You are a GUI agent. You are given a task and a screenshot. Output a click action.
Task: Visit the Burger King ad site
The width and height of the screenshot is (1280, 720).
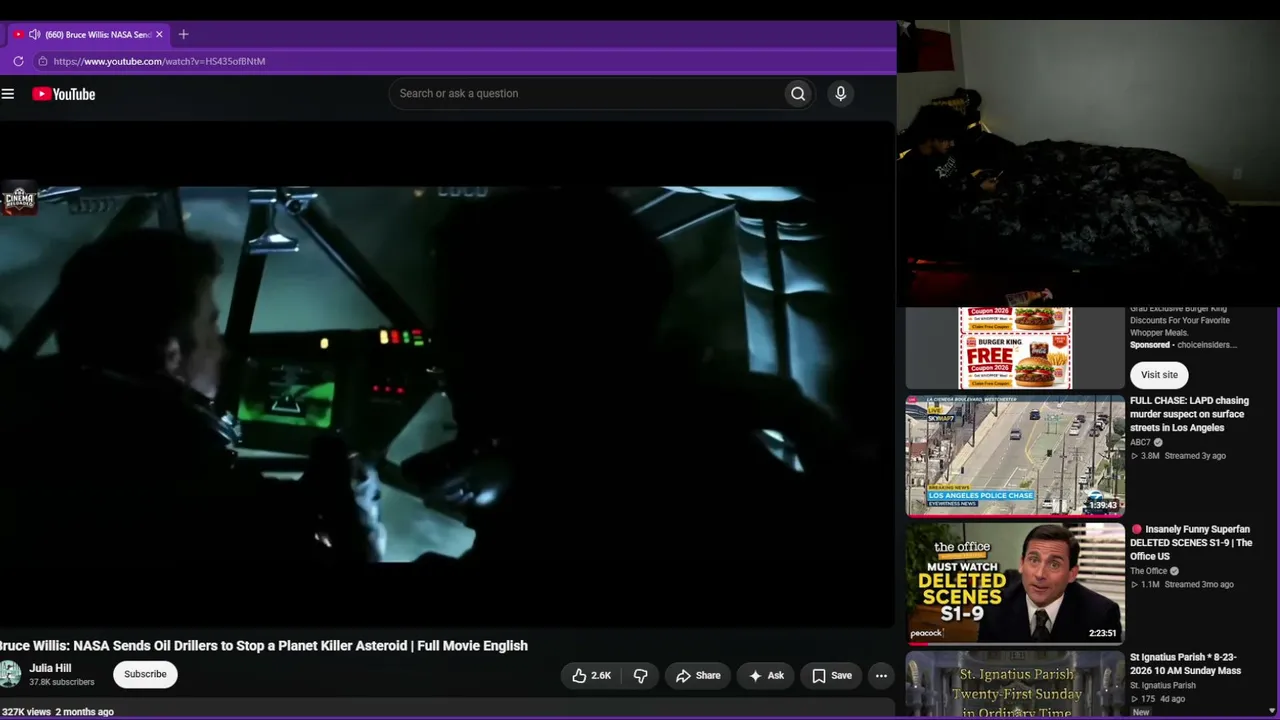[1159, 375]
